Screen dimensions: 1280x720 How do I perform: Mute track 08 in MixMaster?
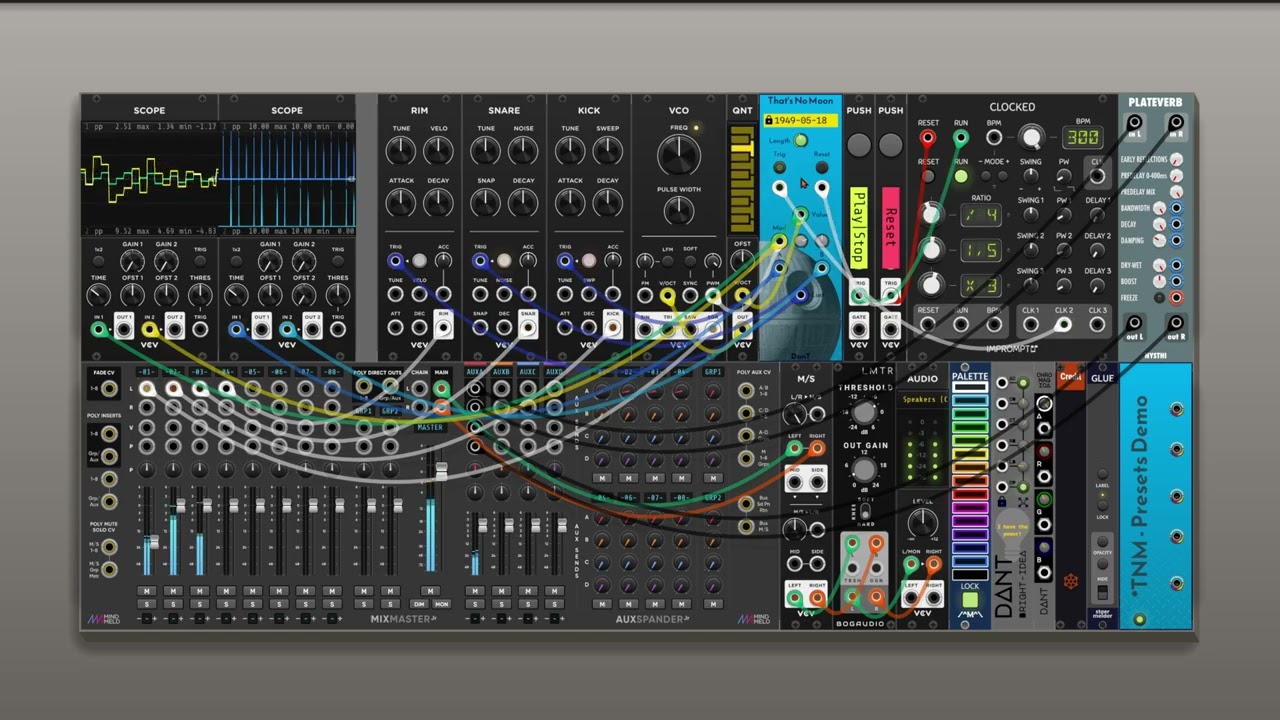point(331,591)
